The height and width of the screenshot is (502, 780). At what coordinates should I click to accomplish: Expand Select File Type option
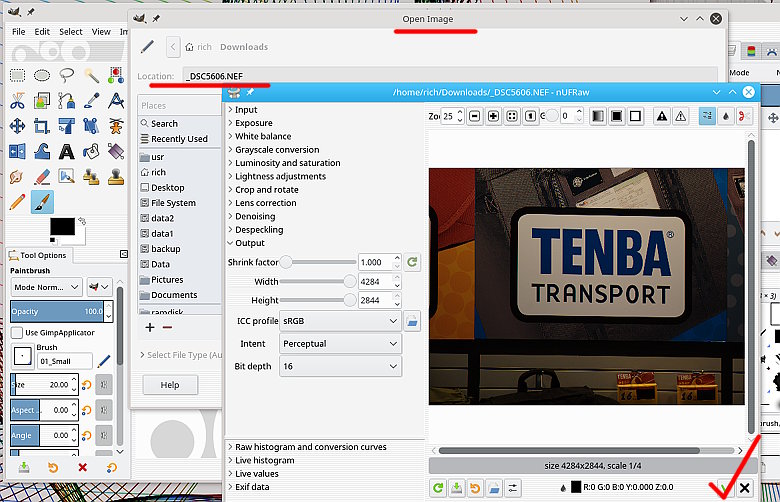click(181, 355)
